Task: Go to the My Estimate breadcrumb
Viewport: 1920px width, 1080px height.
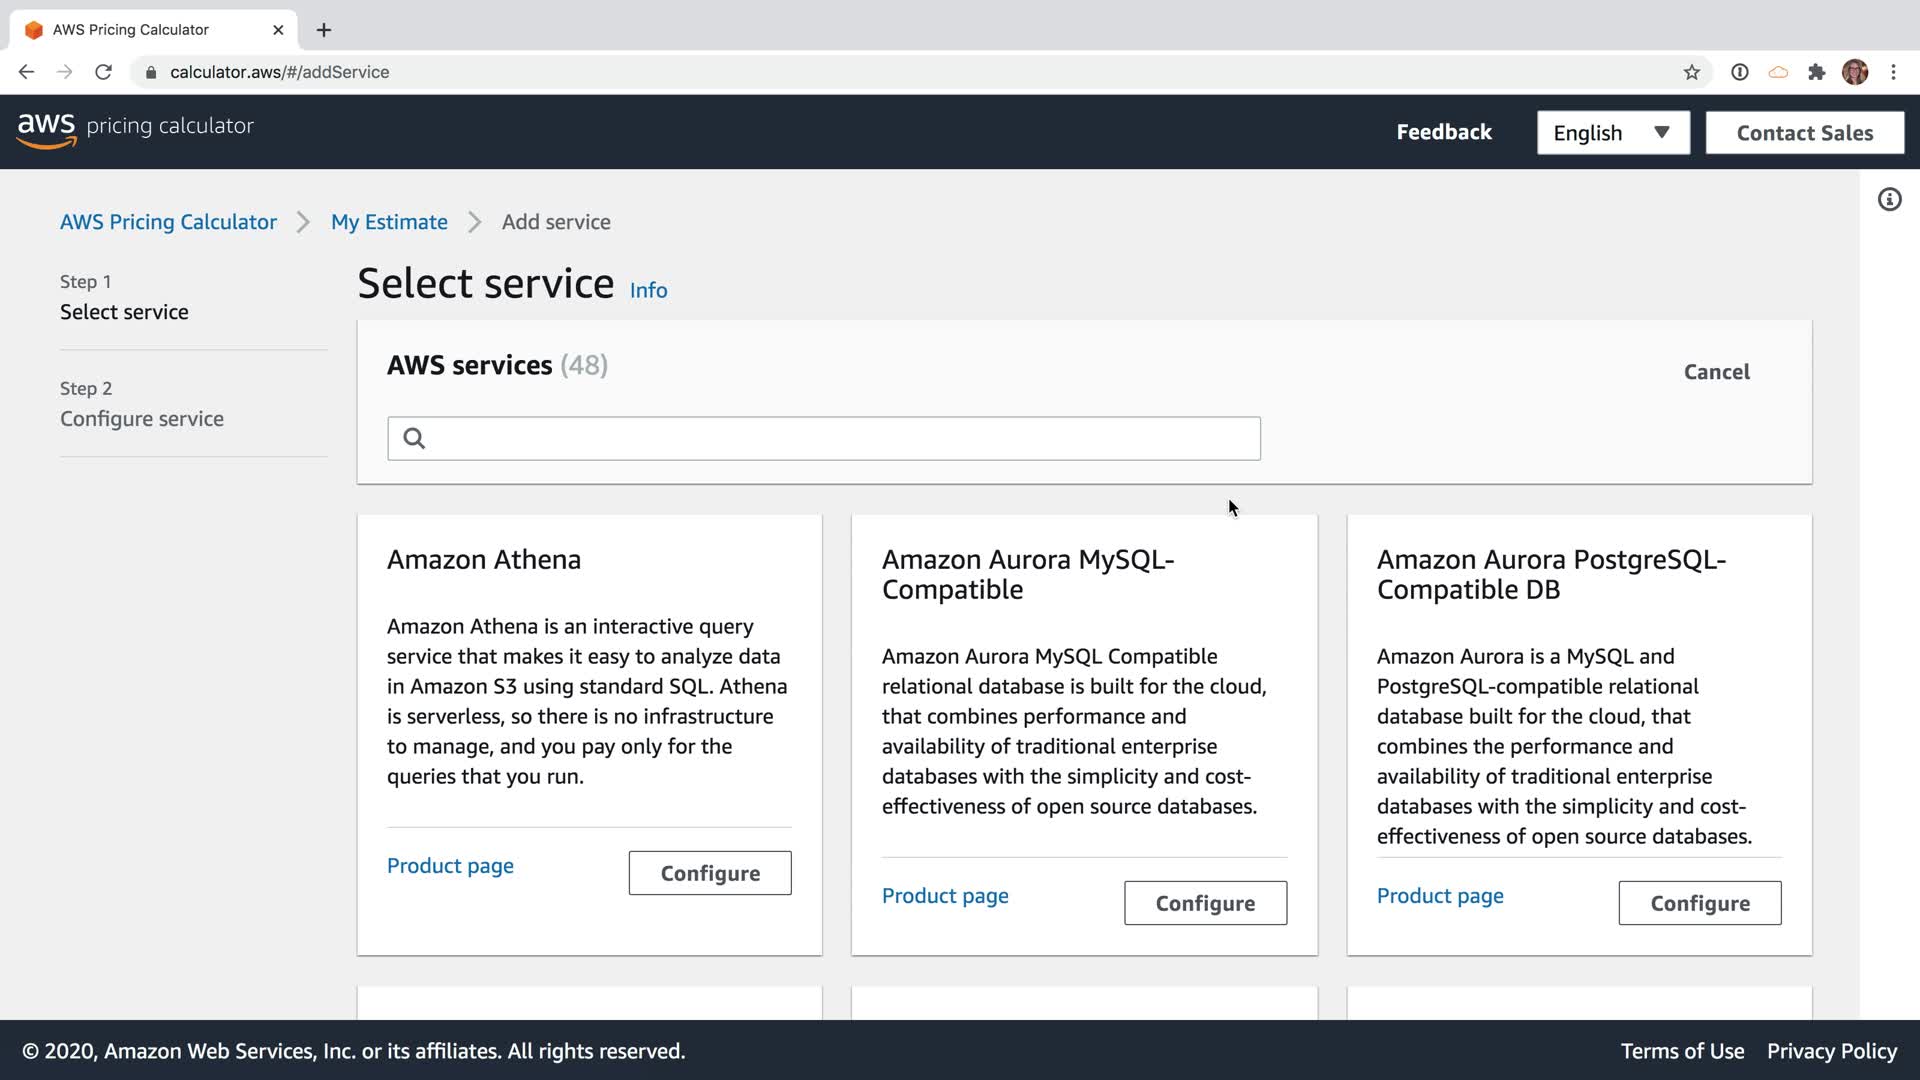Action: point(389,222)
